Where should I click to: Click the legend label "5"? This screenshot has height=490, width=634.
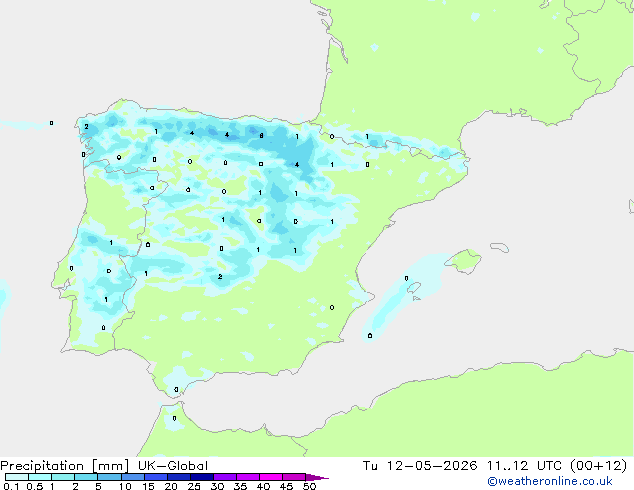[98, 486]
